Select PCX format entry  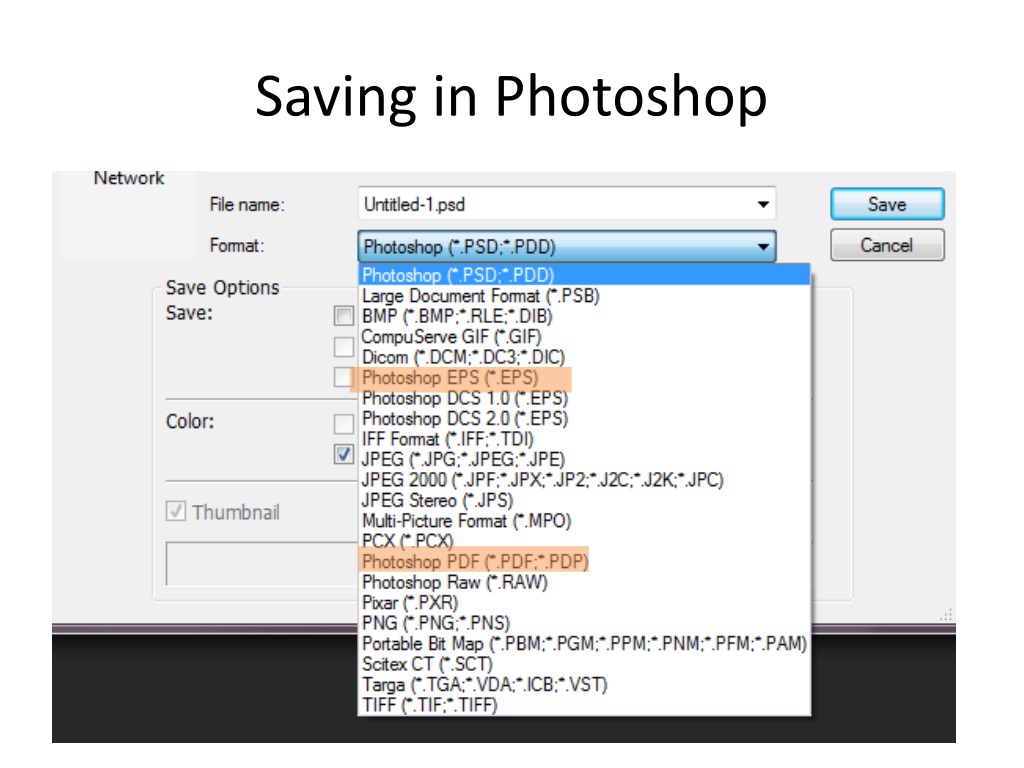point(584,541)
